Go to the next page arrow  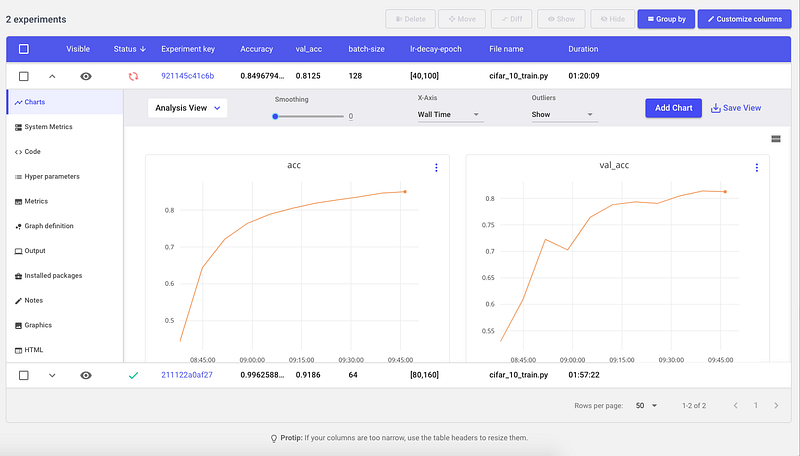pos(776,406)
